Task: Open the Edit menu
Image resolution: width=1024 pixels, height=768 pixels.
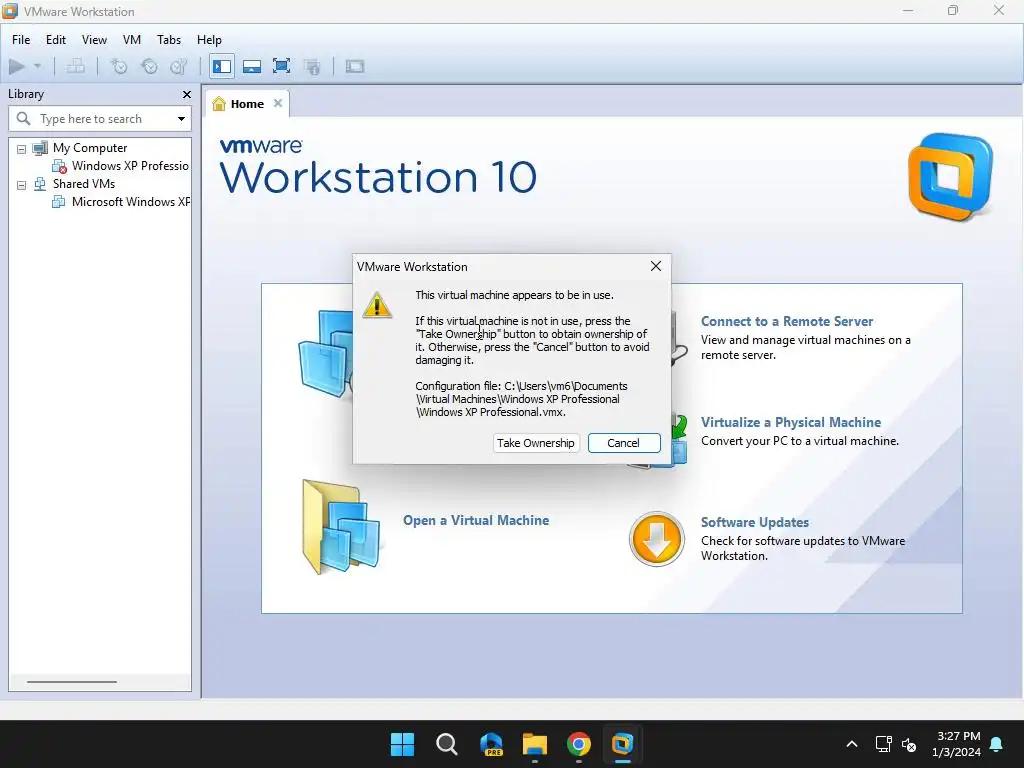Action: tap(56, 40)
